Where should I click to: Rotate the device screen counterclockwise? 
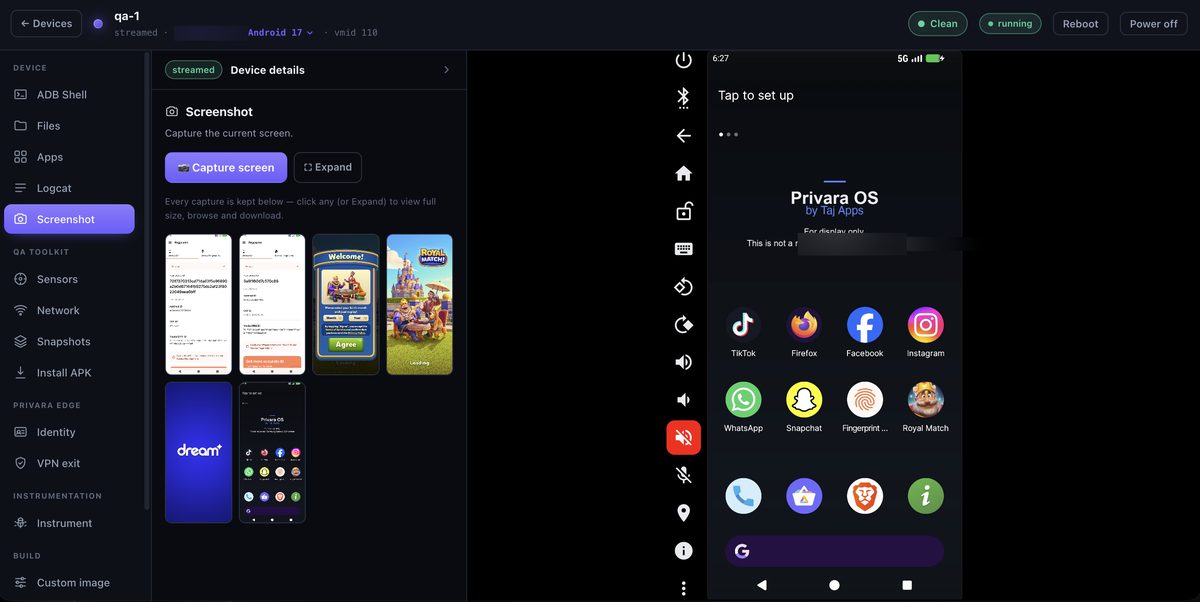tap(684, 287)
